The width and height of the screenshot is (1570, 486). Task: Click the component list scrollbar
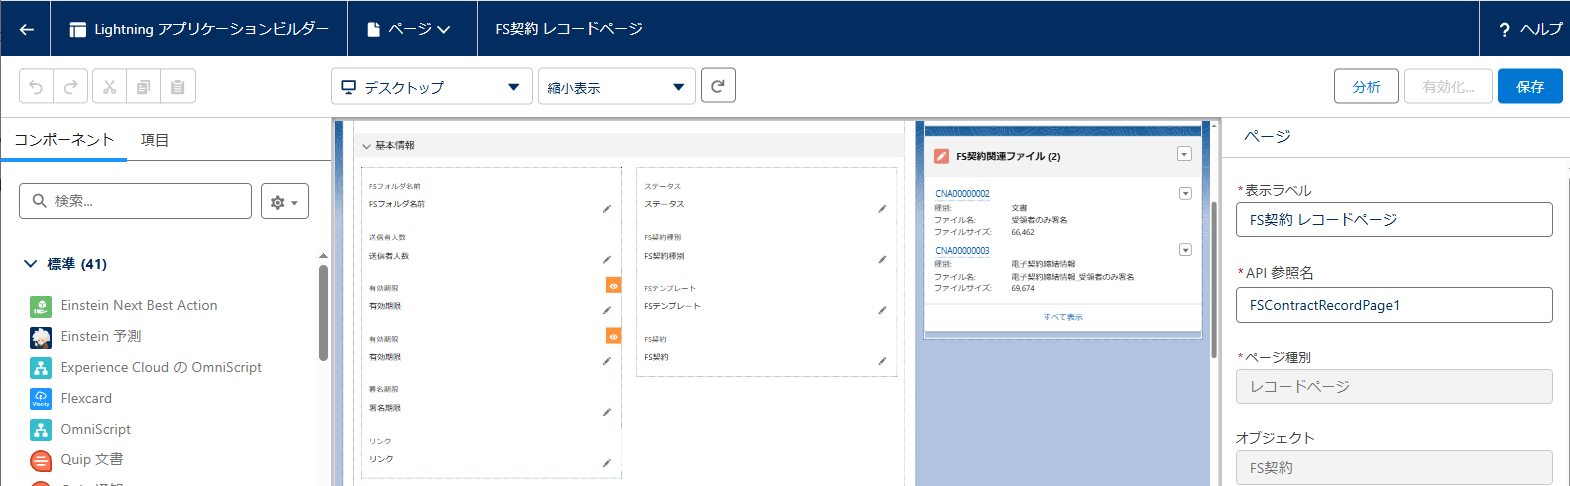point(323,312)
